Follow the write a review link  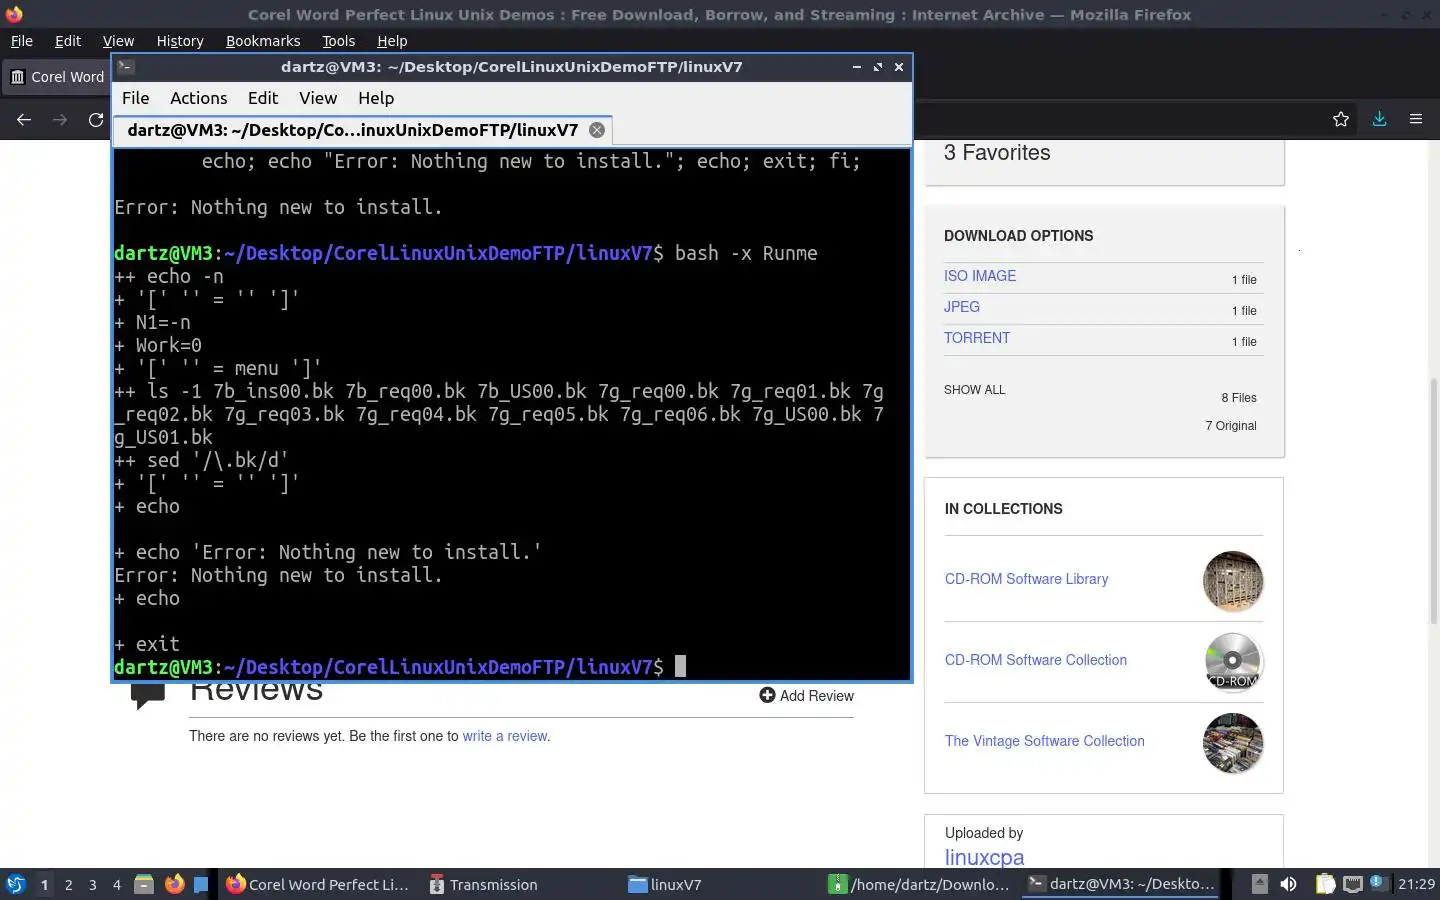point(505,736)
